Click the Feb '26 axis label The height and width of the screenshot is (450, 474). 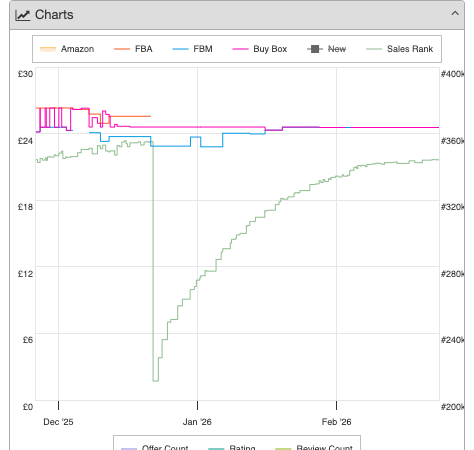click(336, 422)
